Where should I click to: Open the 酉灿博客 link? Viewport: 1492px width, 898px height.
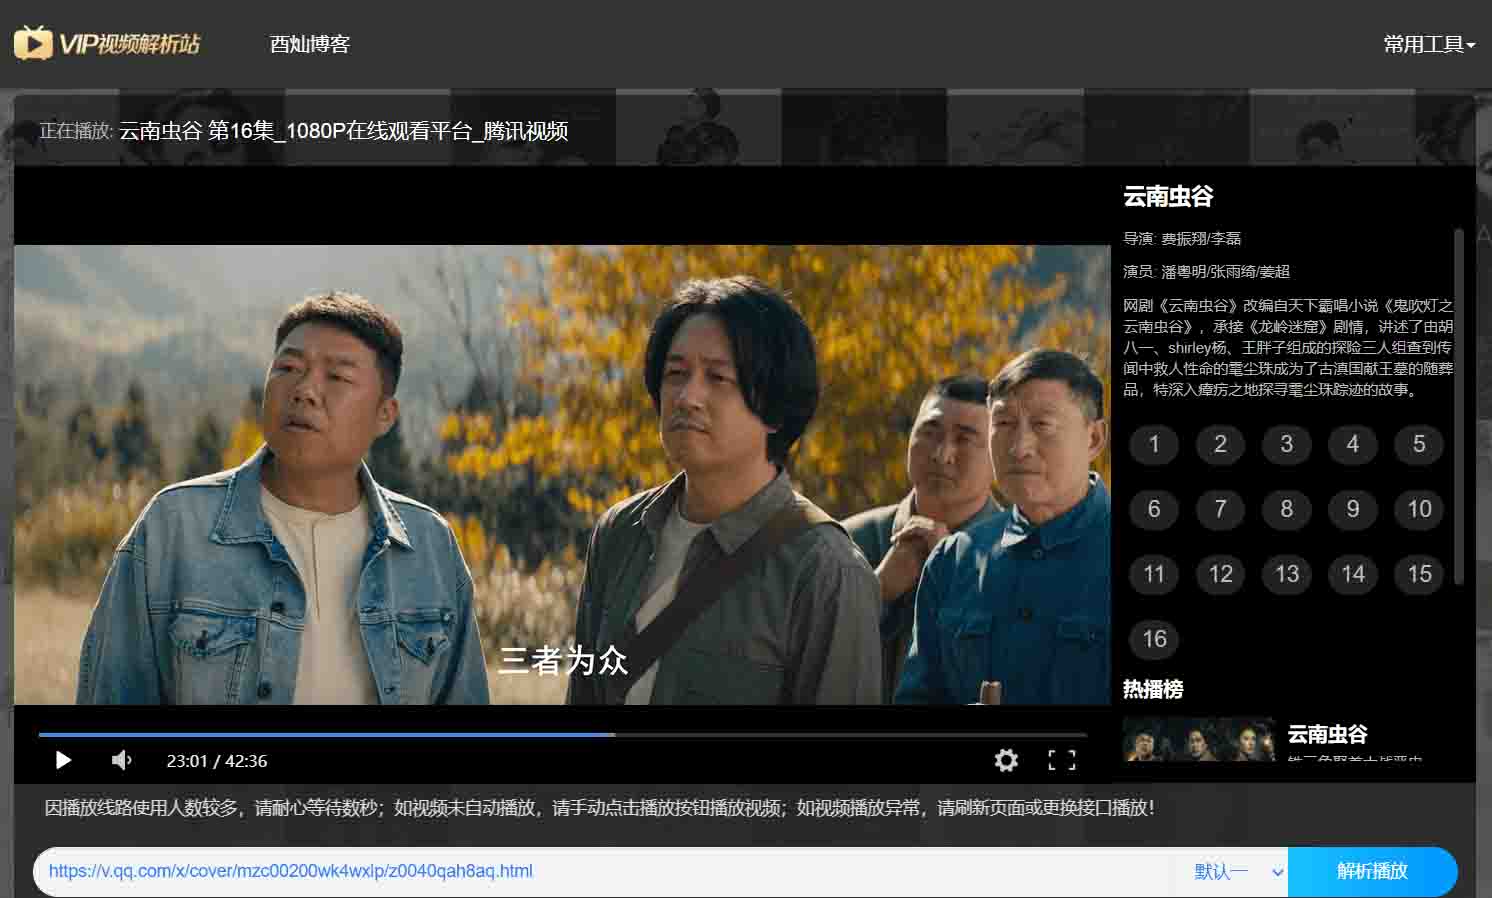click(x=310, y=44)
